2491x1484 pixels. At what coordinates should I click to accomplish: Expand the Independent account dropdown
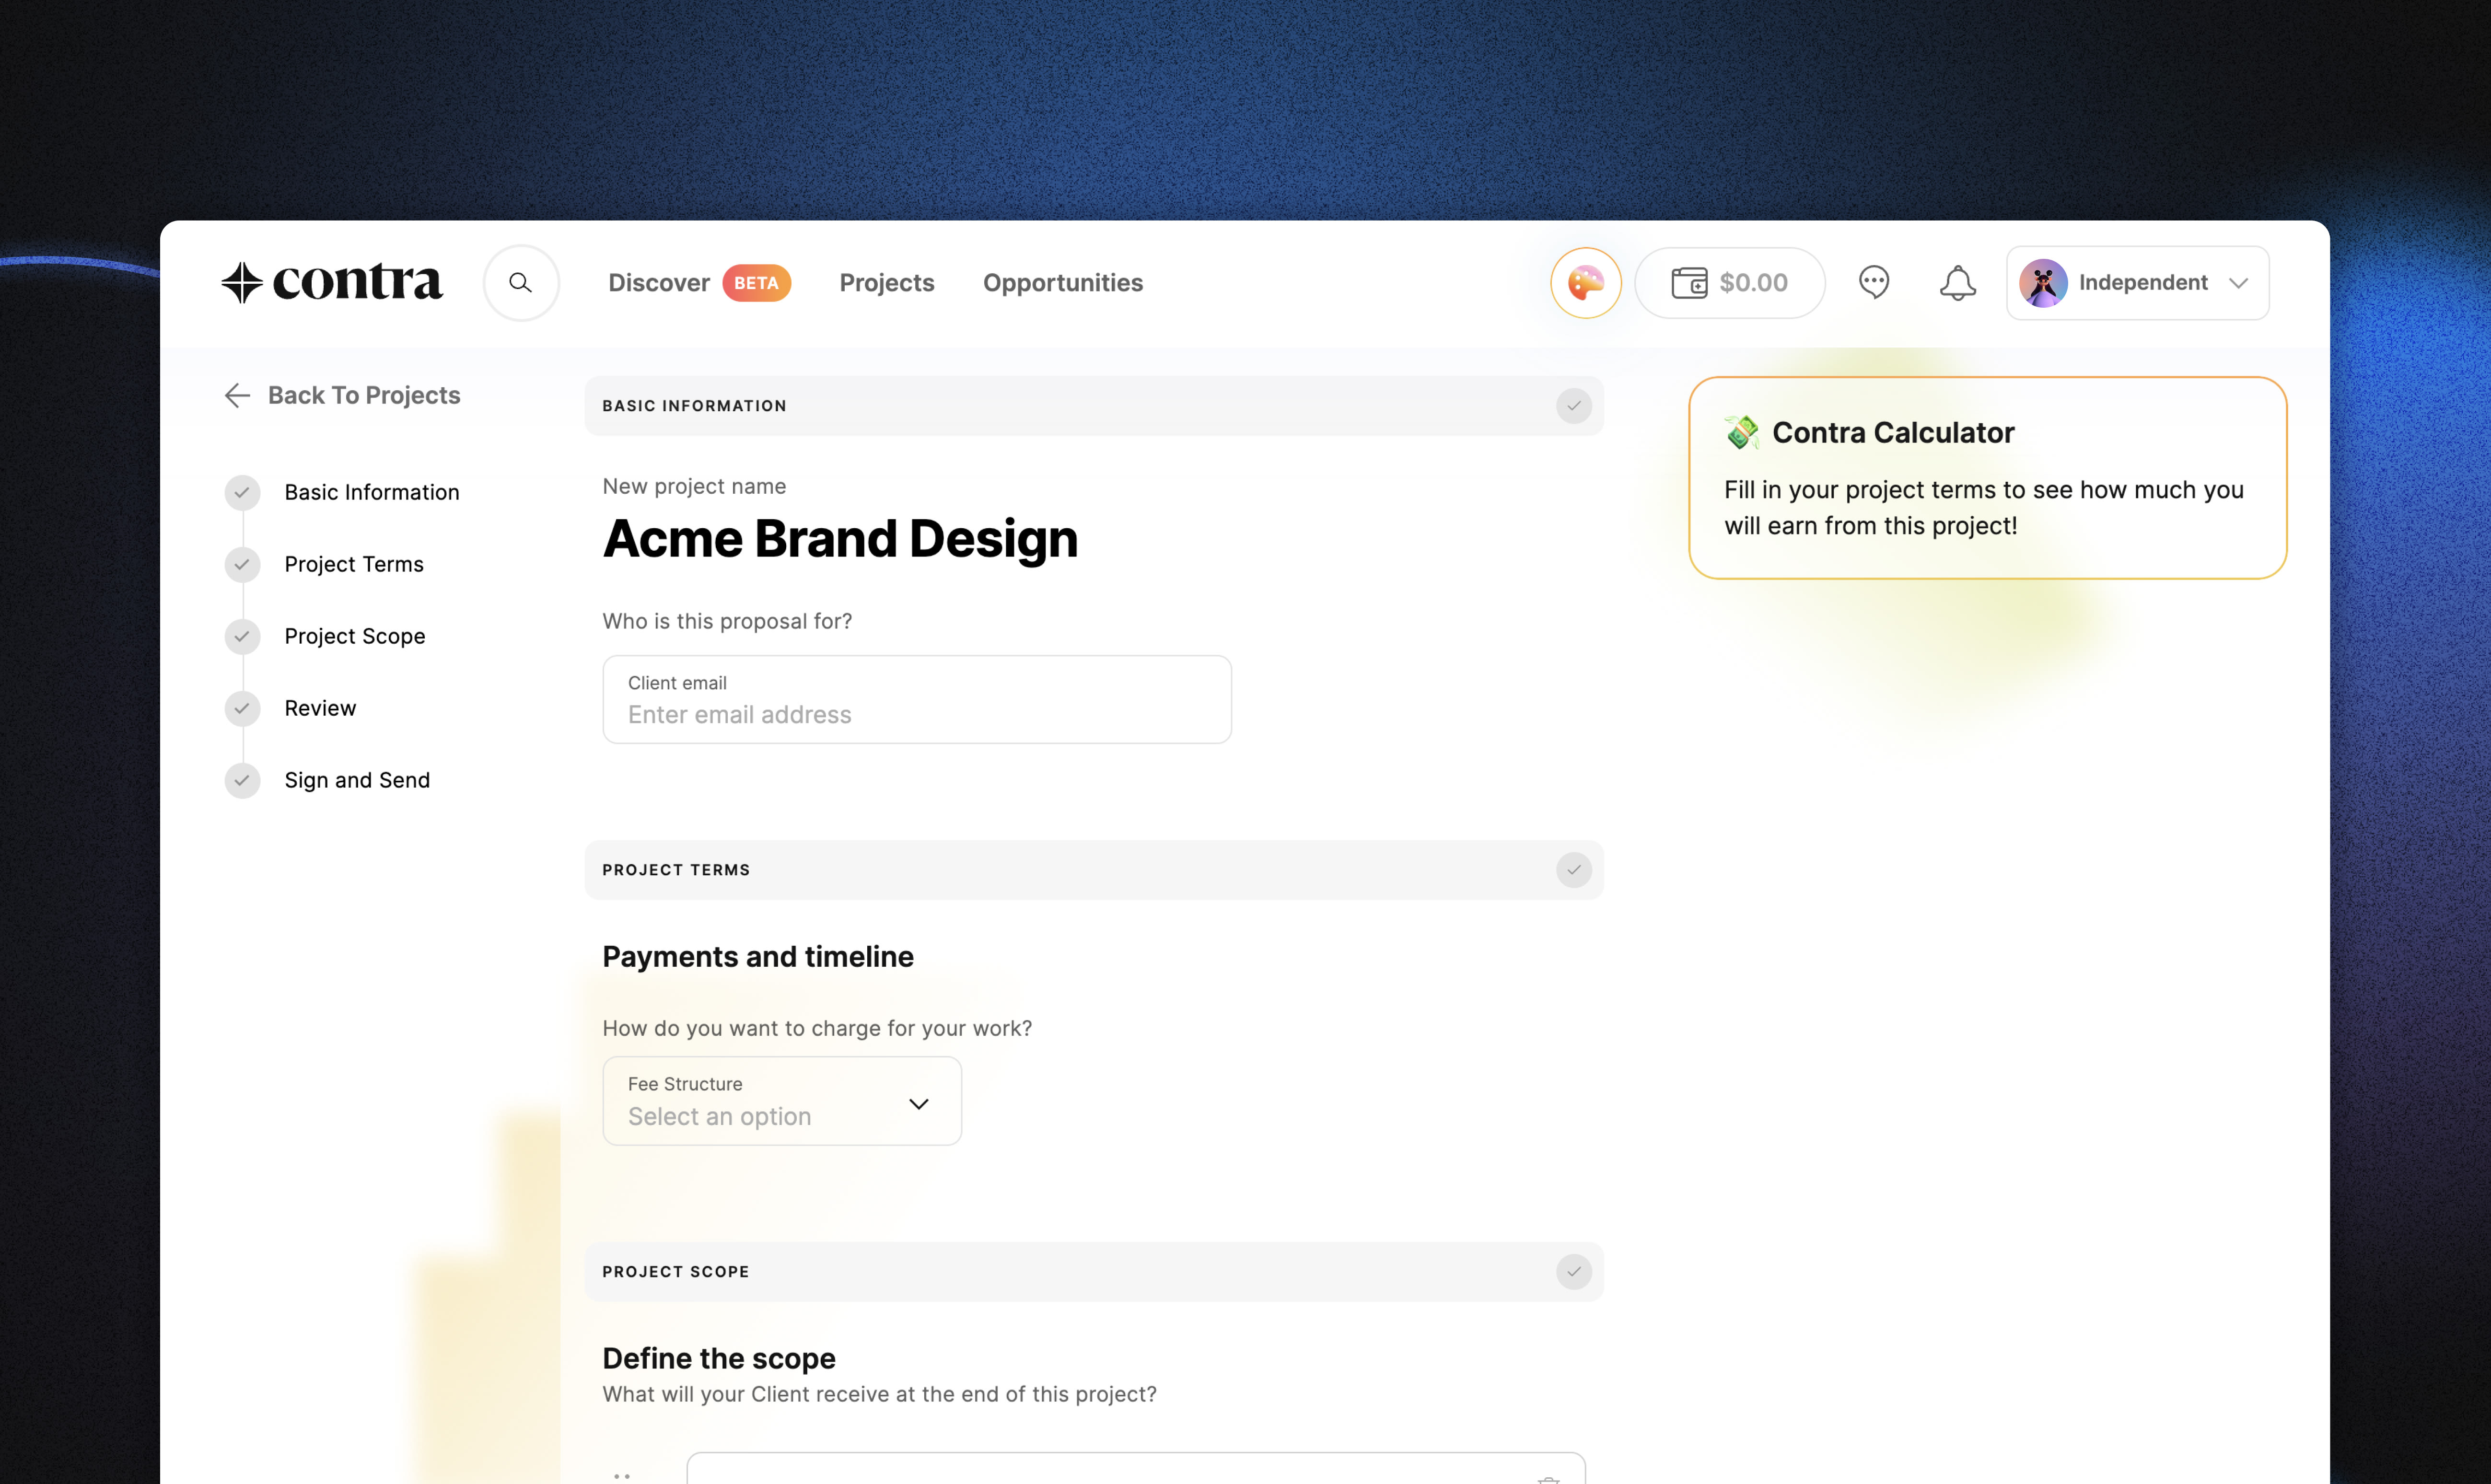click(x=2137, y=283)
